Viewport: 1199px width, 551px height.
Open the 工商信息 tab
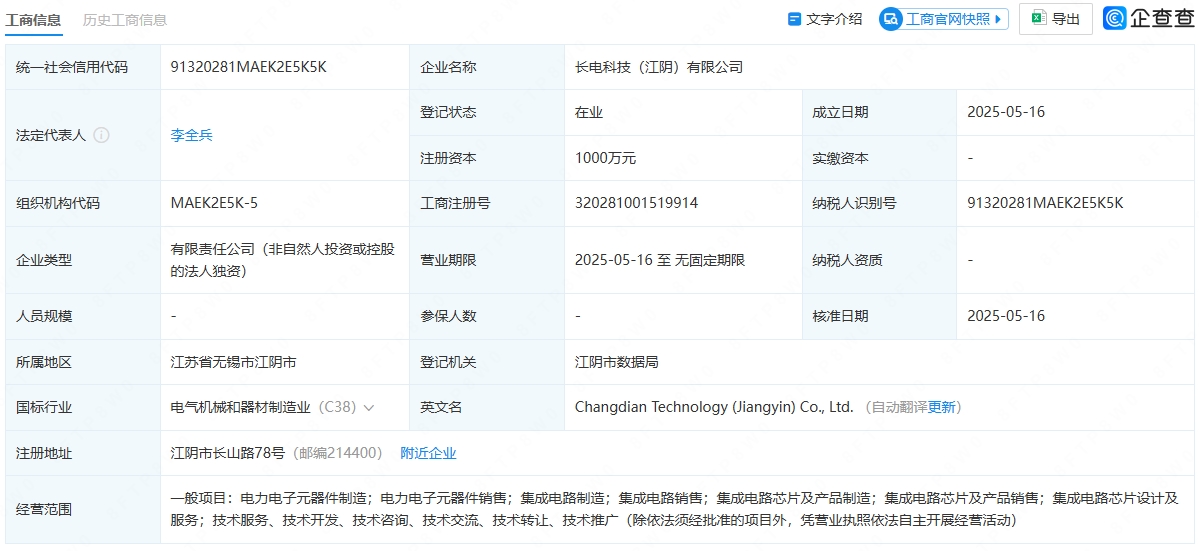[x=33, y=20]
